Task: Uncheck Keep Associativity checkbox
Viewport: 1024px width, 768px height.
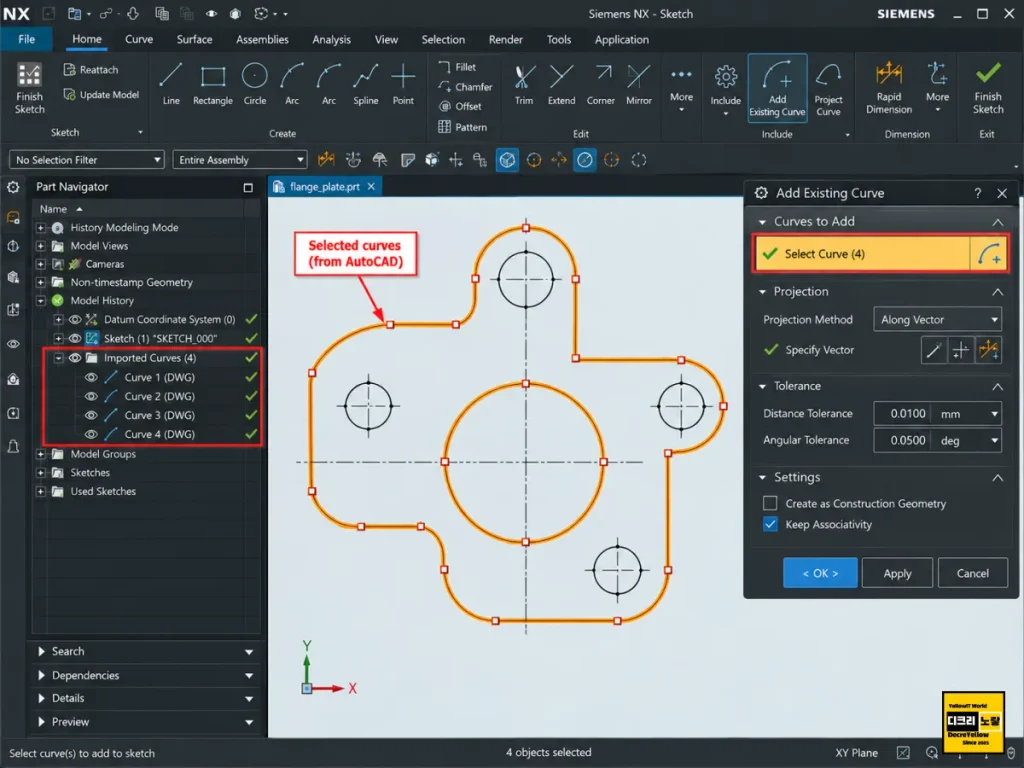Action: 770,524
